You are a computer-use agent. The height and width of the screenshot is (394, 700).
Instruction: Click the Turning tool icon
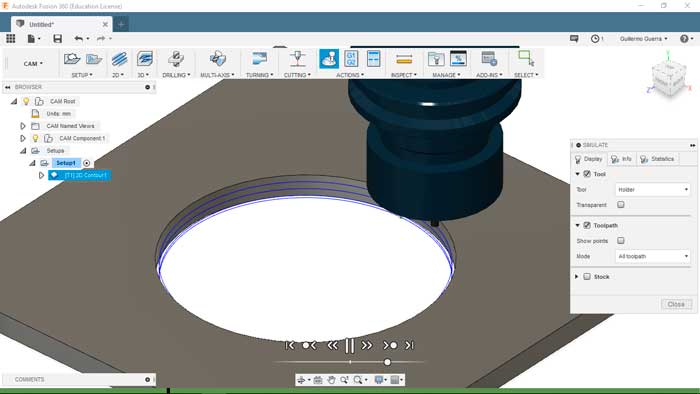point(259,59)
